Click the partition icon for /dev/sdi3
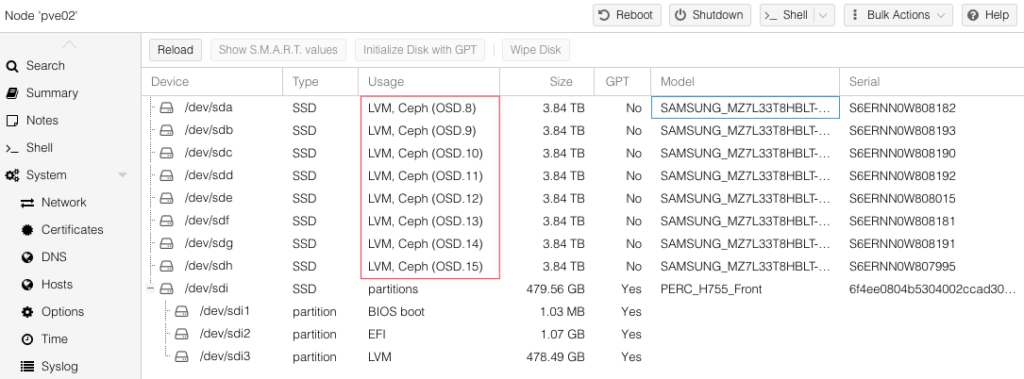The image size is (1024, 379). 182,357
